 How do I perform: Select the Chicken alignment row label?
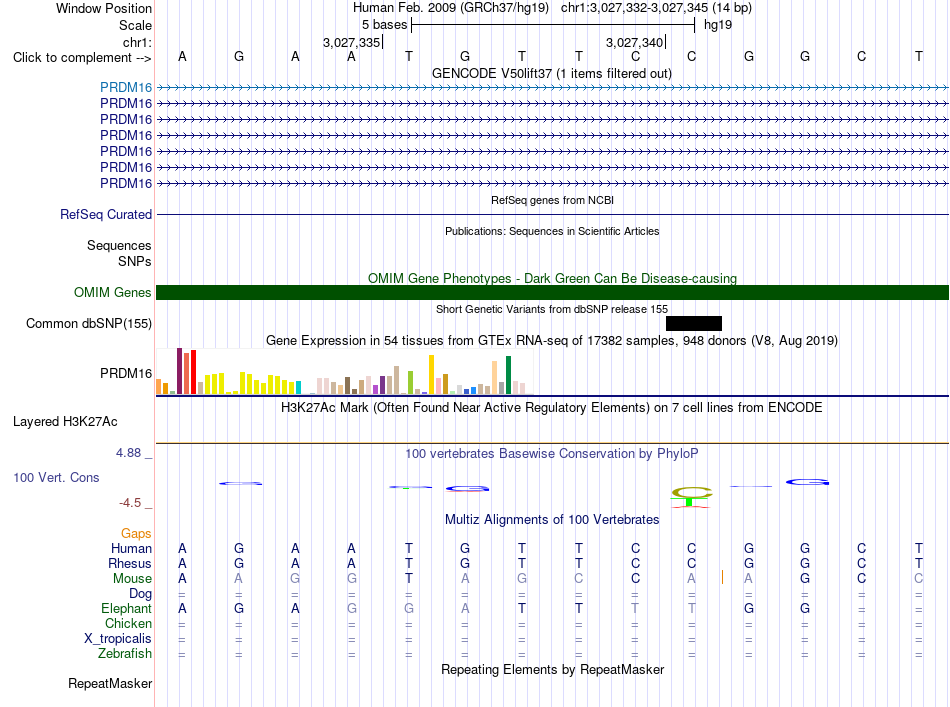click(x=128, y=623)
